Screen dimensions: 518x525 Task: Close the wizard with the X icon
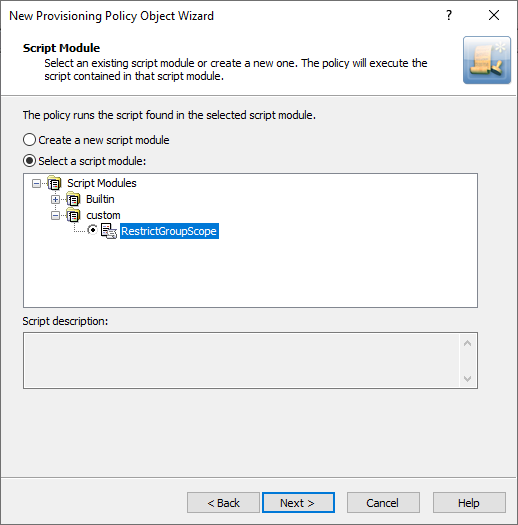click(494, 15)
